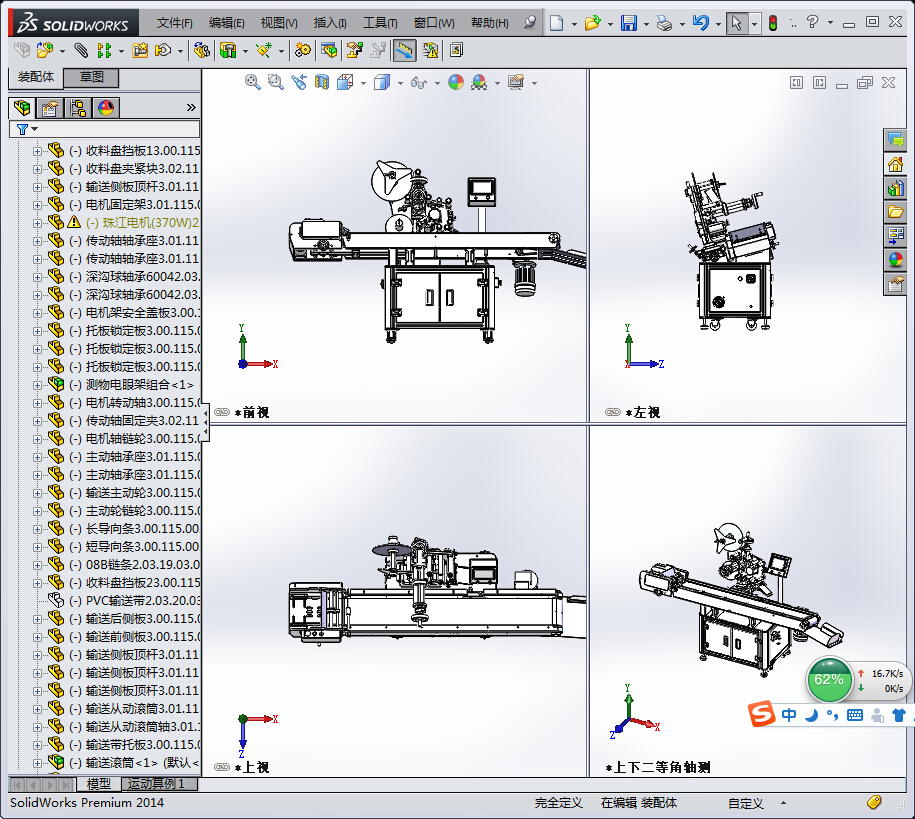Click the Linear Component Pattern icon

[104, 51]
